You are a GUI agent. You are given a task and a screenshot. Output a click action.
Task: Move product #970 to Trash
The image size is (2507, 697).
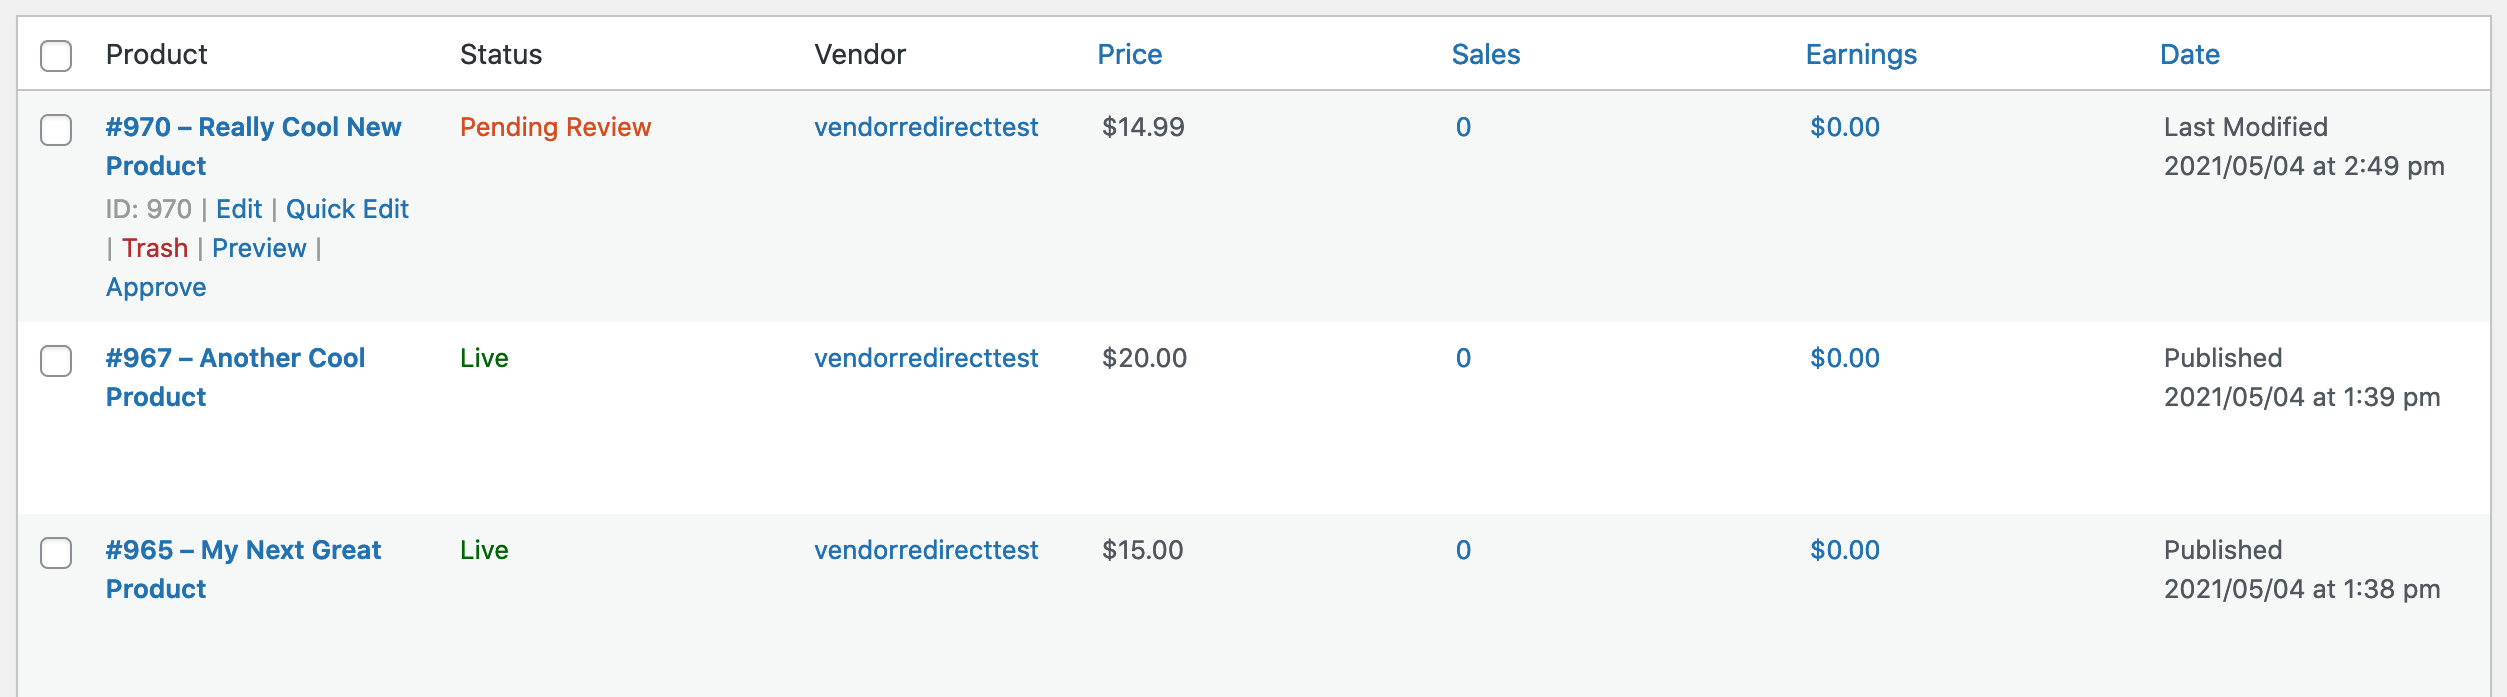click(x=155, y=248)
